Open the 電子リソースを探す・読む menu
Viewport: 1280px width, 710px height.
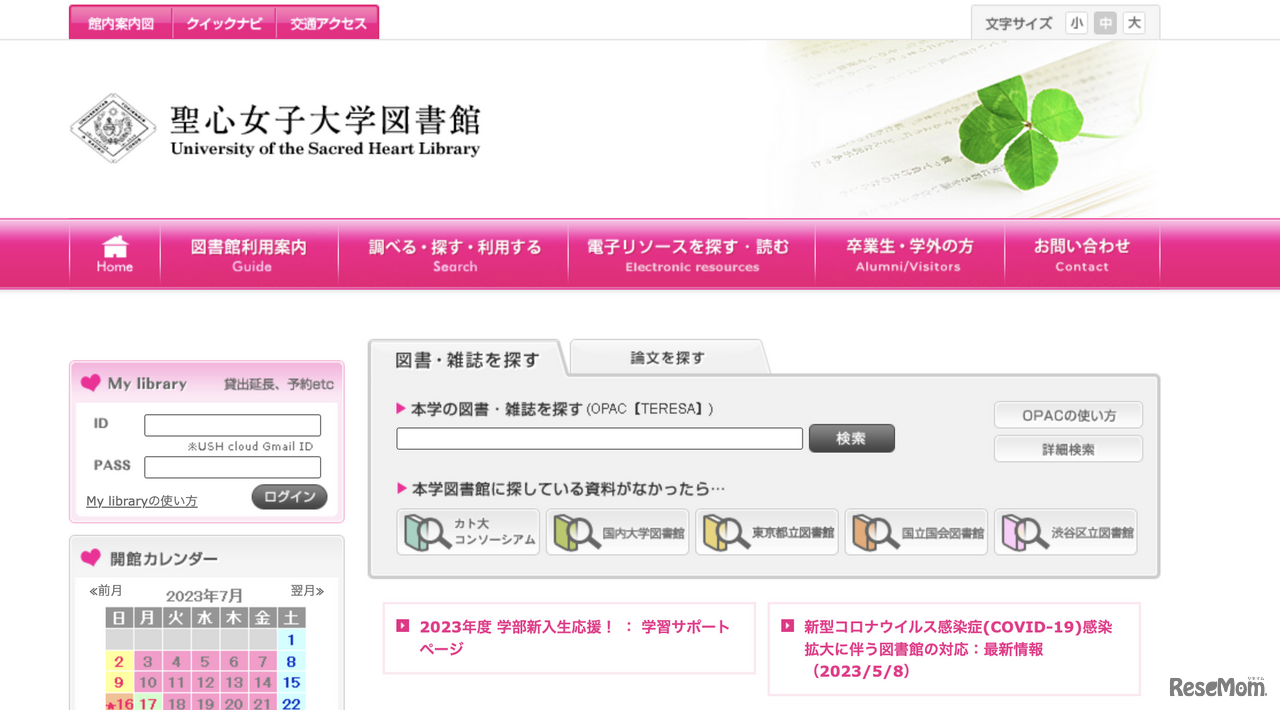tap(691, 254)
